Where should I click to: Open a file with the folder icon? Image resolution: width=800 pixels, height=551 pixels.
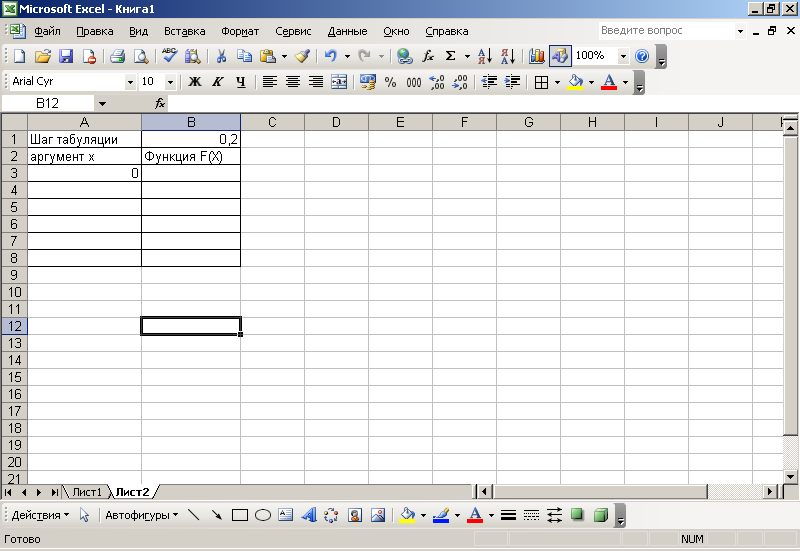tap(43, 56)
